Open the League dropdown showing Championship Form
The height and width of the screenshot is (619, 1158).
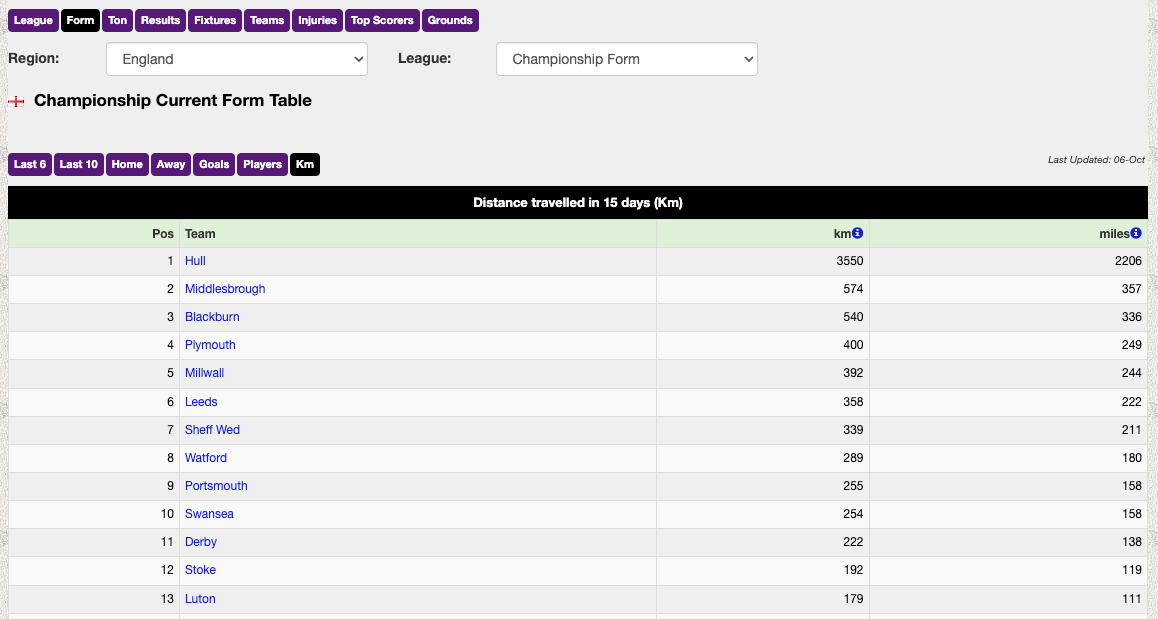click(627, 59)
